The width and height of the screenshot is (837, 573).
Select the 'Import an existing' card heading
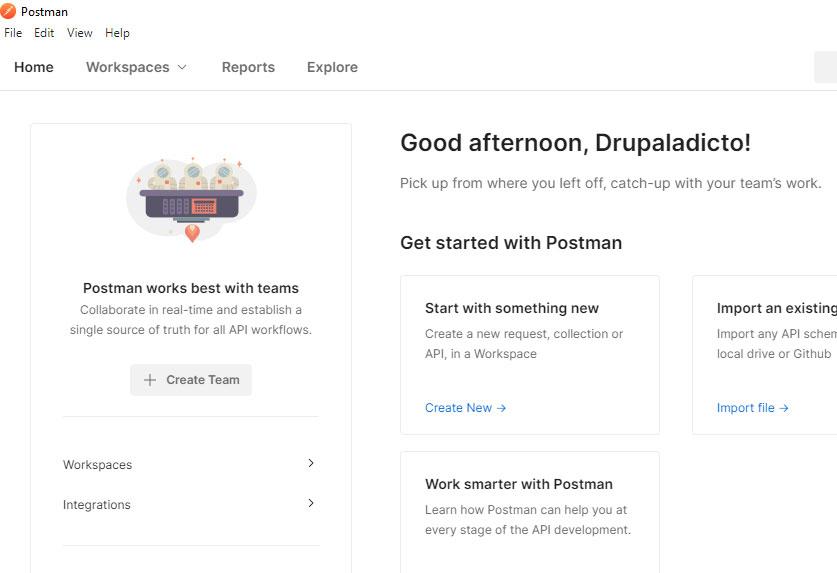click(x=777, y=308)
